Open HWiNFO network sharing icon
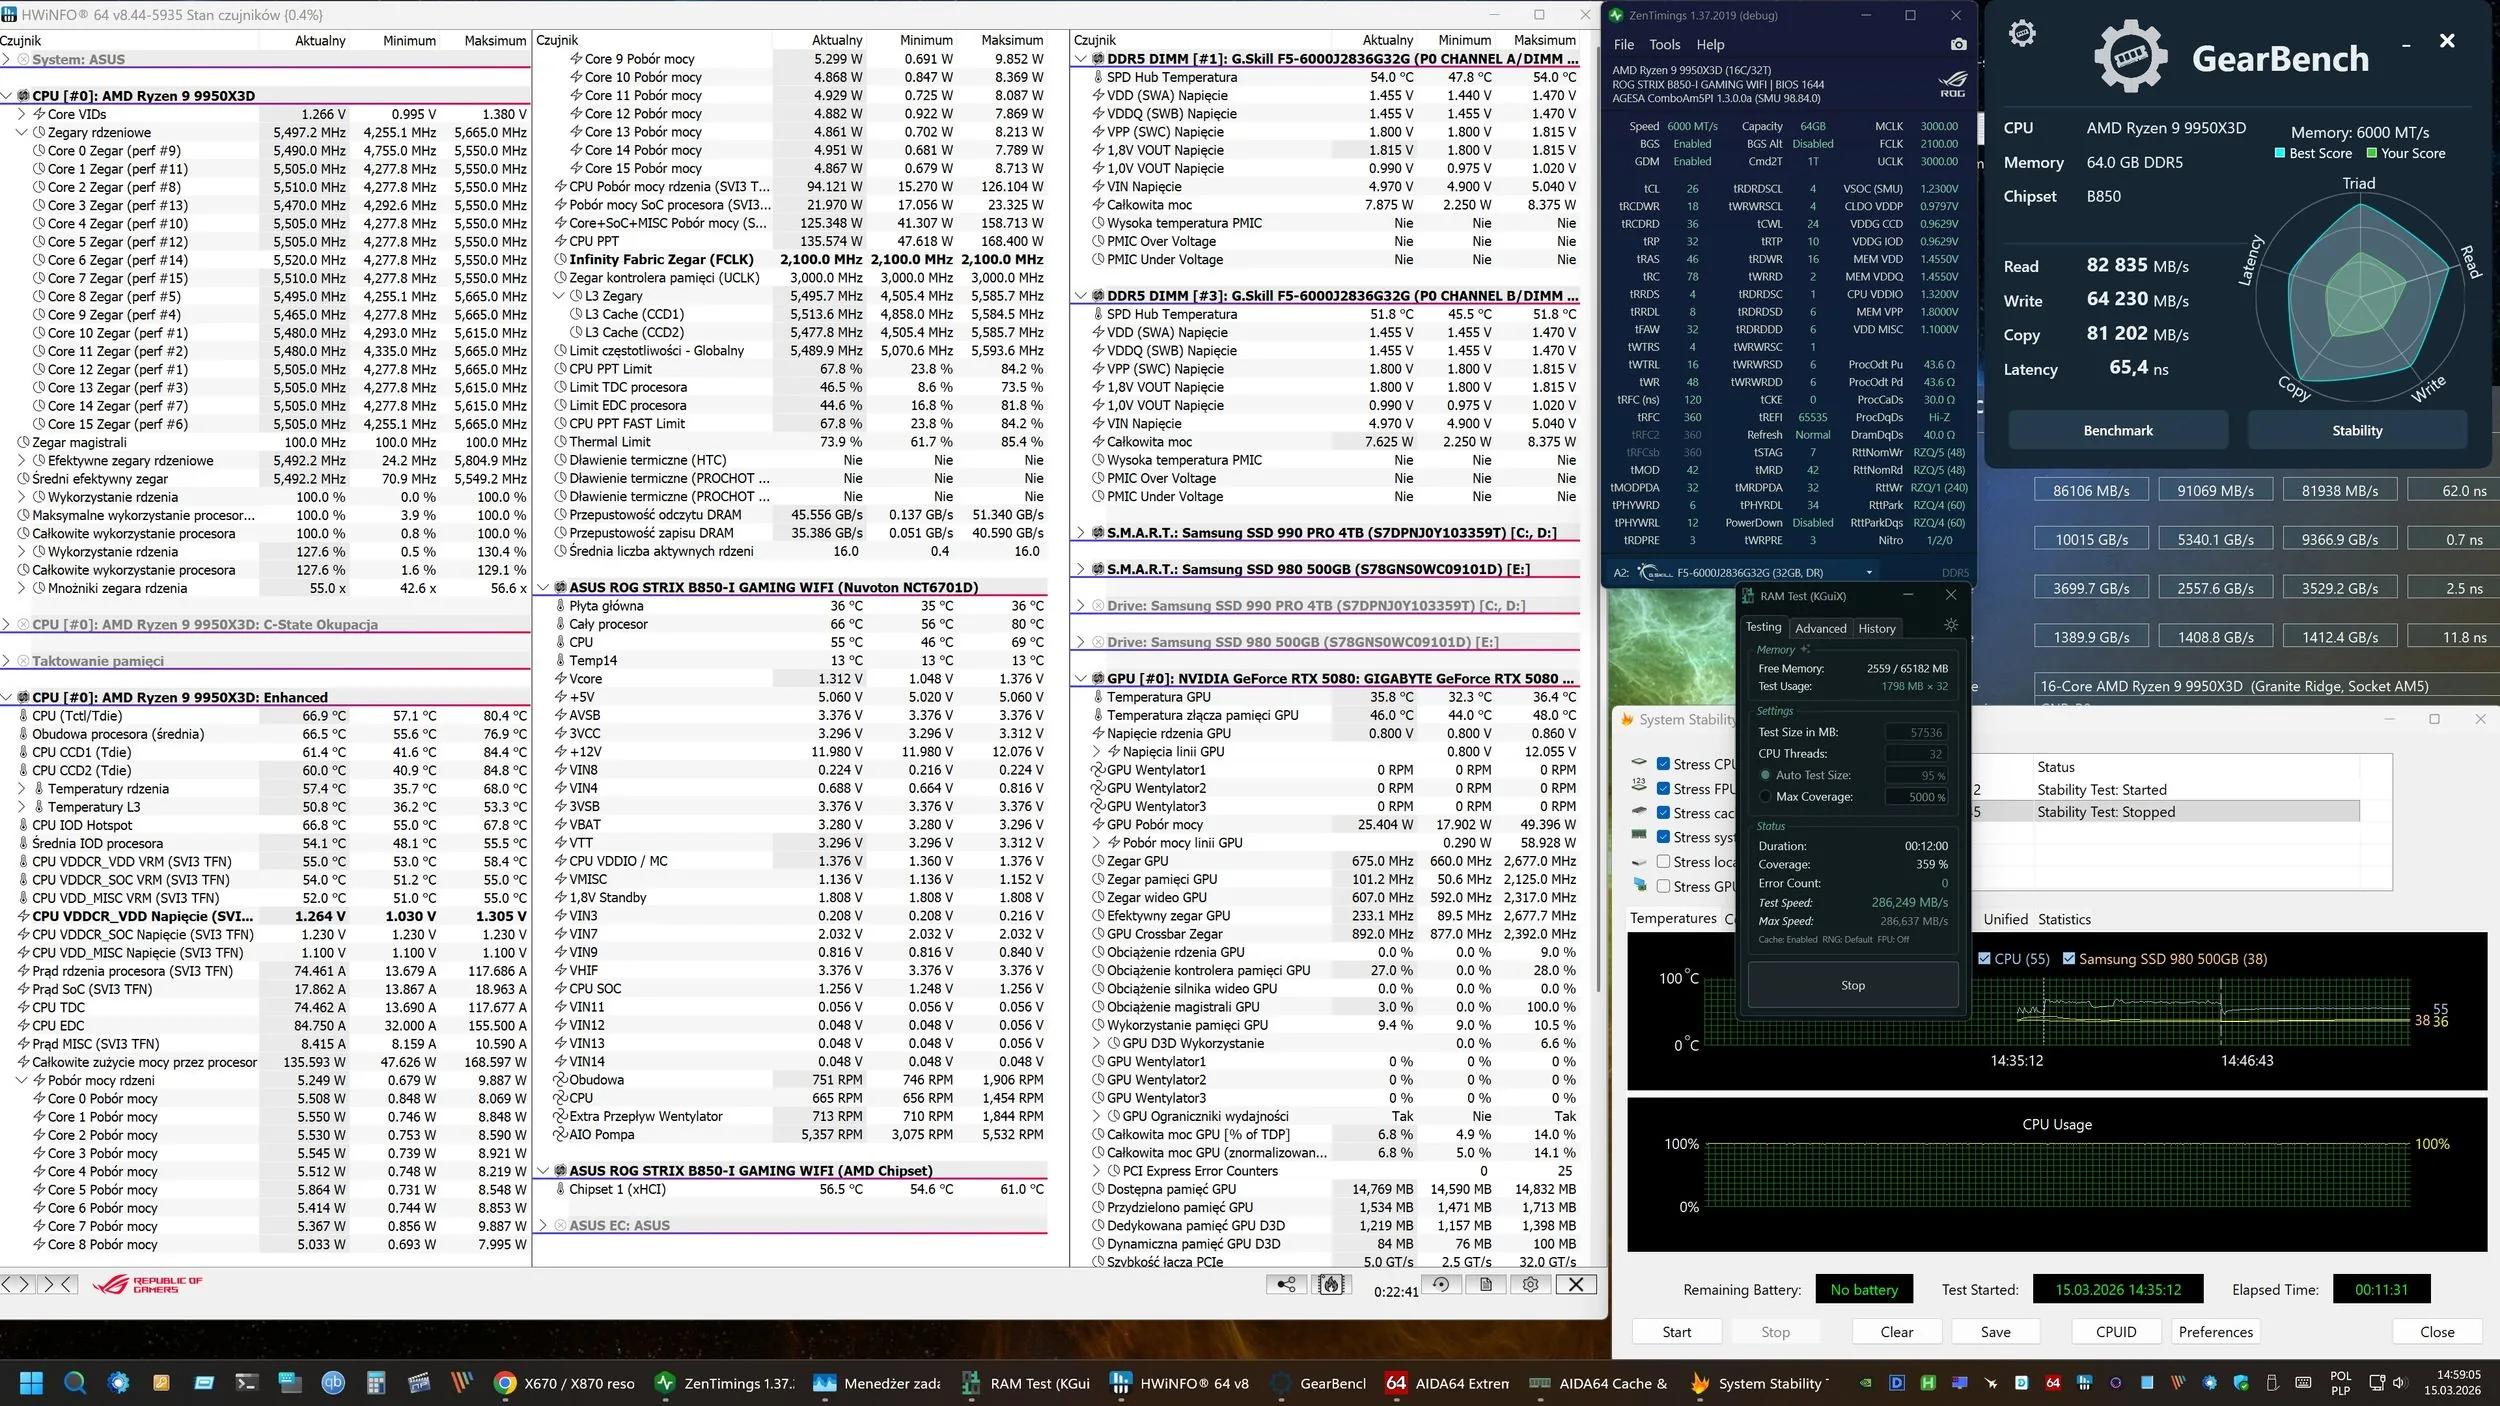This screenshot has height=1406, width=2500. (x=1286, y=1285)
